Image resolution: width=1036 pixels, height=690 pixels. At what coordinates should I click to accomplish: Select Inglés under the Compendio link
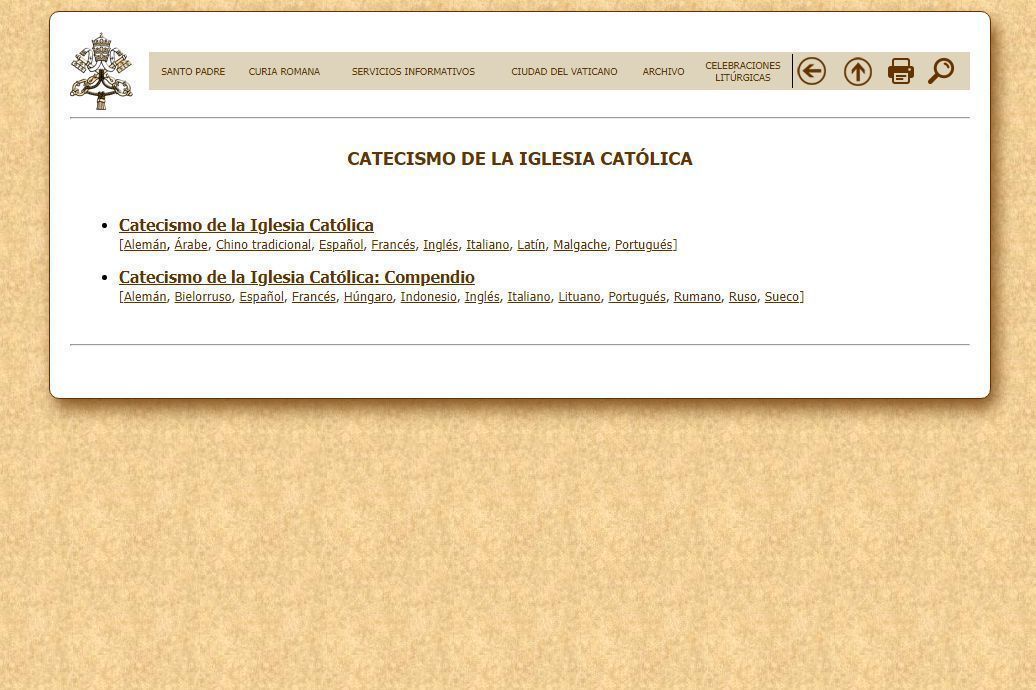[x=482, y=297]
